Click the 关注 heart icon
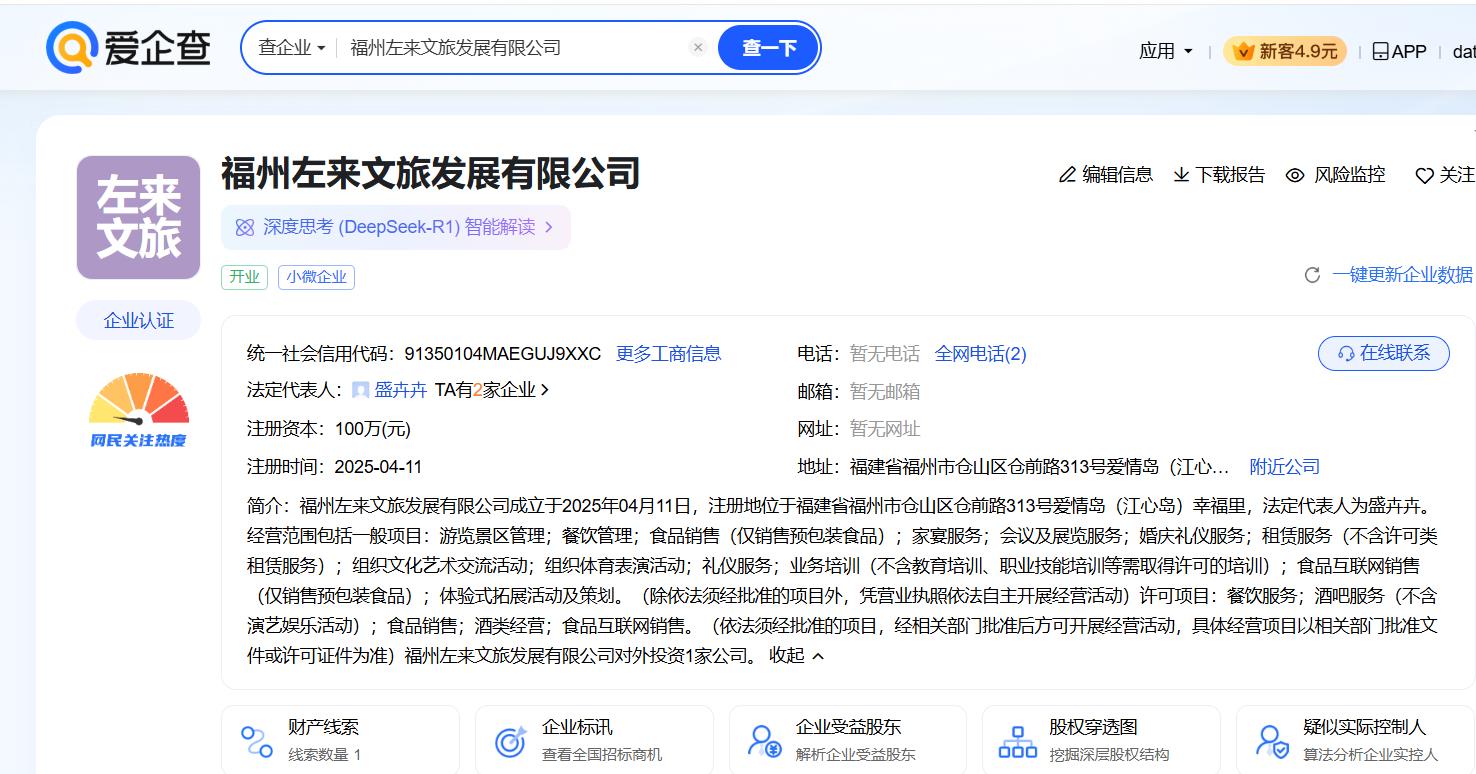This screenshot has width=1476, height=774. (x=1424, y=176)
